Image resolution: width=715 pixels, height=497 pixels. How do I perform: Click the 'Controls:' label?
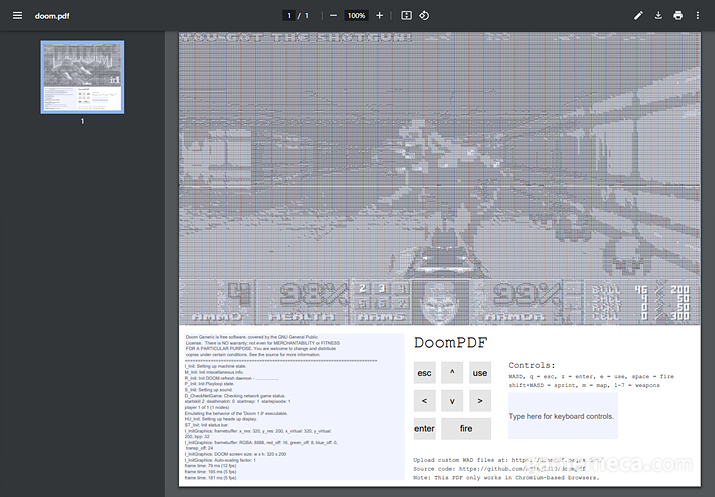tap(532, 366)
